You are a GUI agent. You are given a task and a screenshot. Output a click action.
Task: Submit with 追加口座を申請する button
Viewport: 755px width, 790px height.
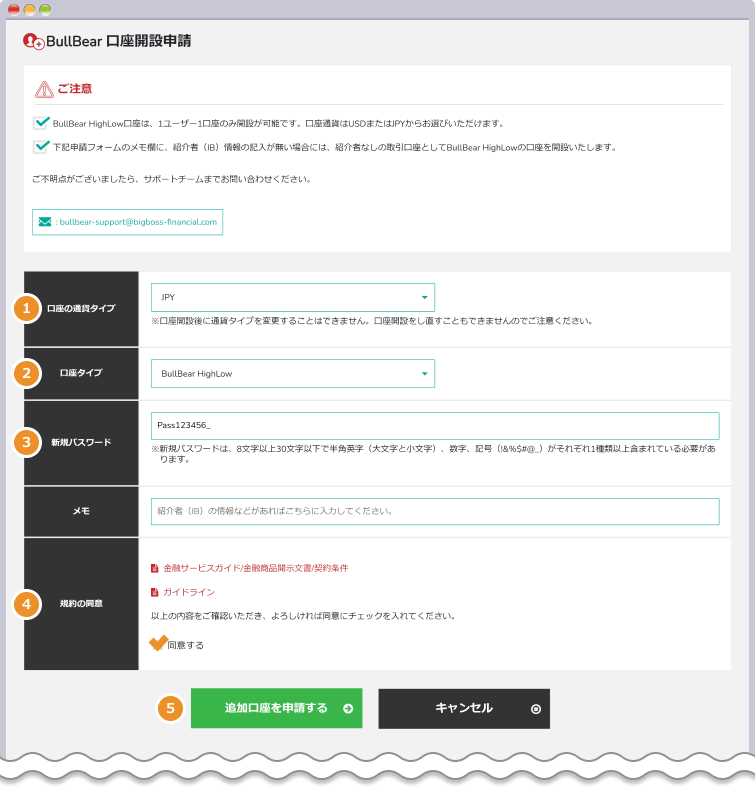(x=277, y=708)
